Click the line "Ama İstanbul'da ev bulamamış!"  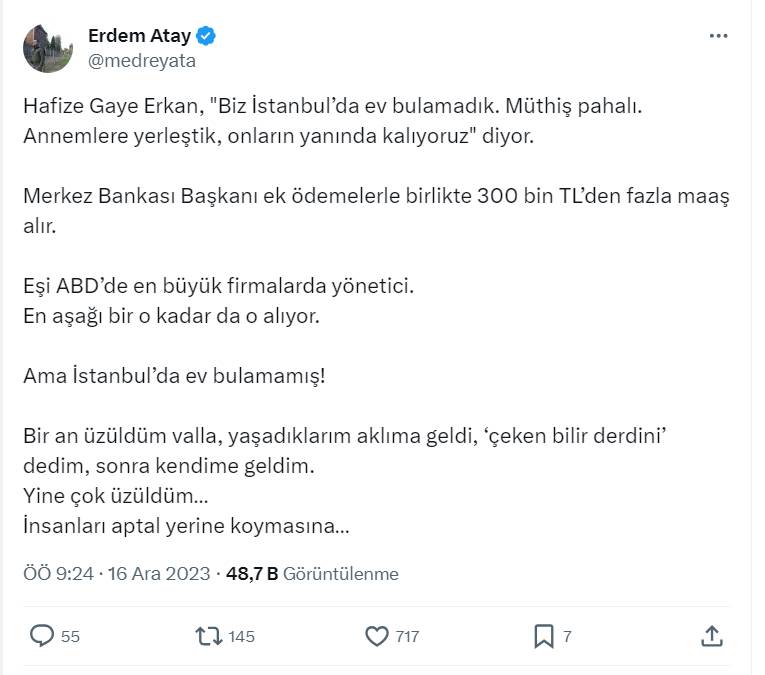174,378
